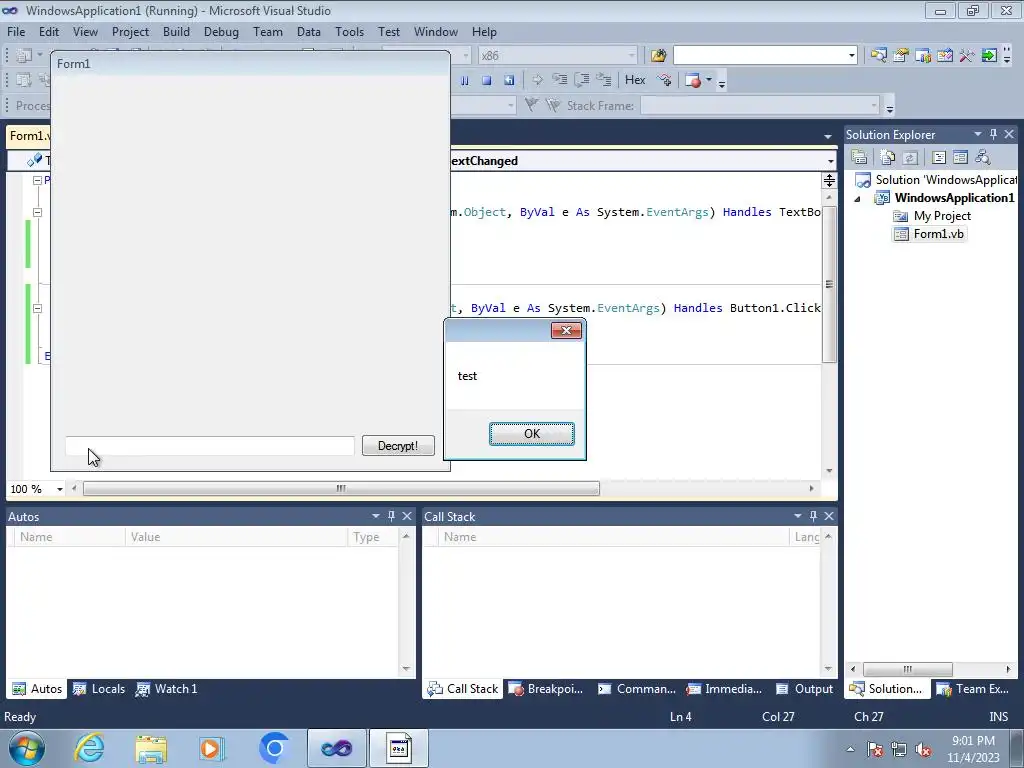The height and width of the screenshot is (768, 1024).
Task: Click the green arrow icon on the top toolbar
Action: coord(989,56)
